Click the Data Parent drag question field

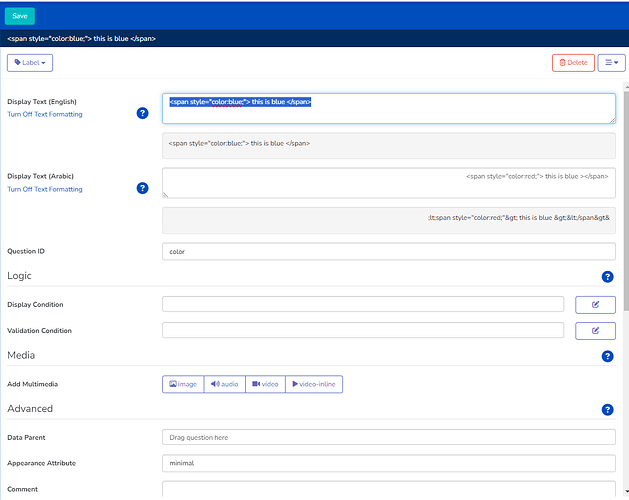pos(389,437)
